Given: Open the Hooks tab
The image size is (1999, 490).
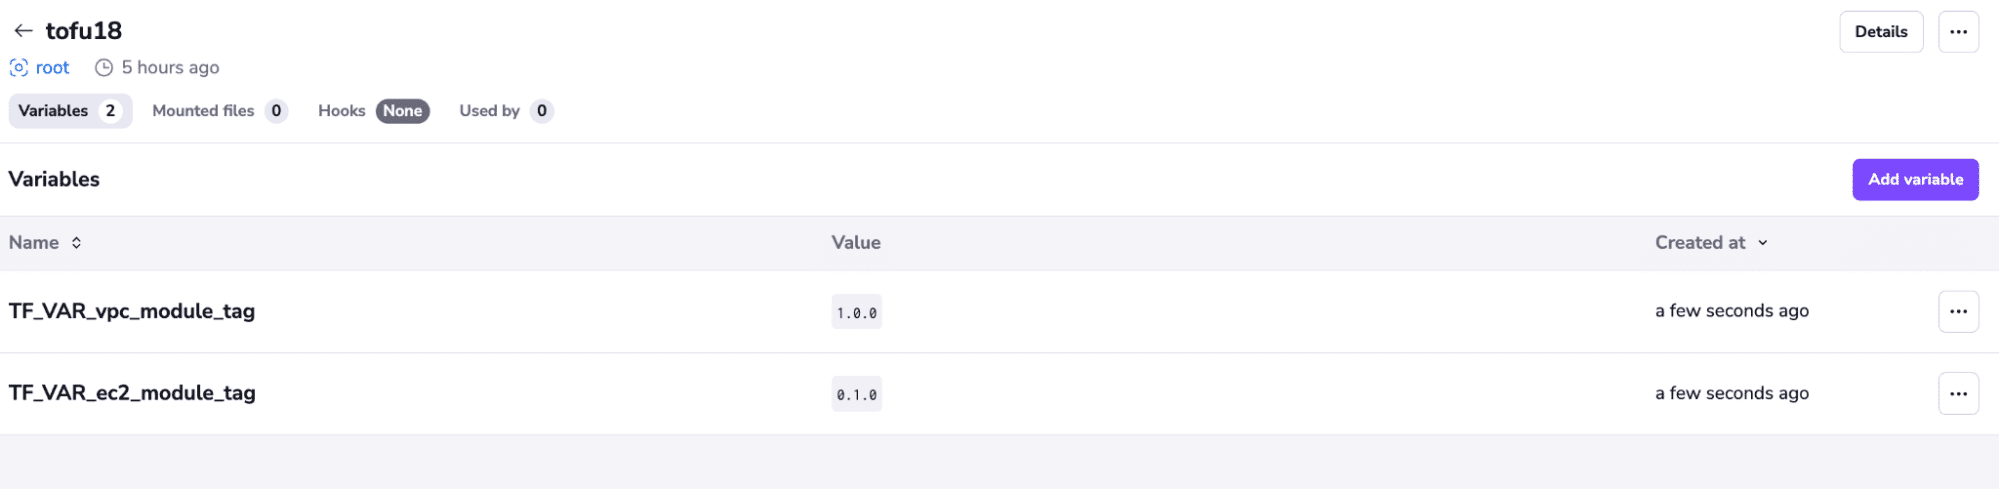Looking at the screenshot, I should [373, 111].
